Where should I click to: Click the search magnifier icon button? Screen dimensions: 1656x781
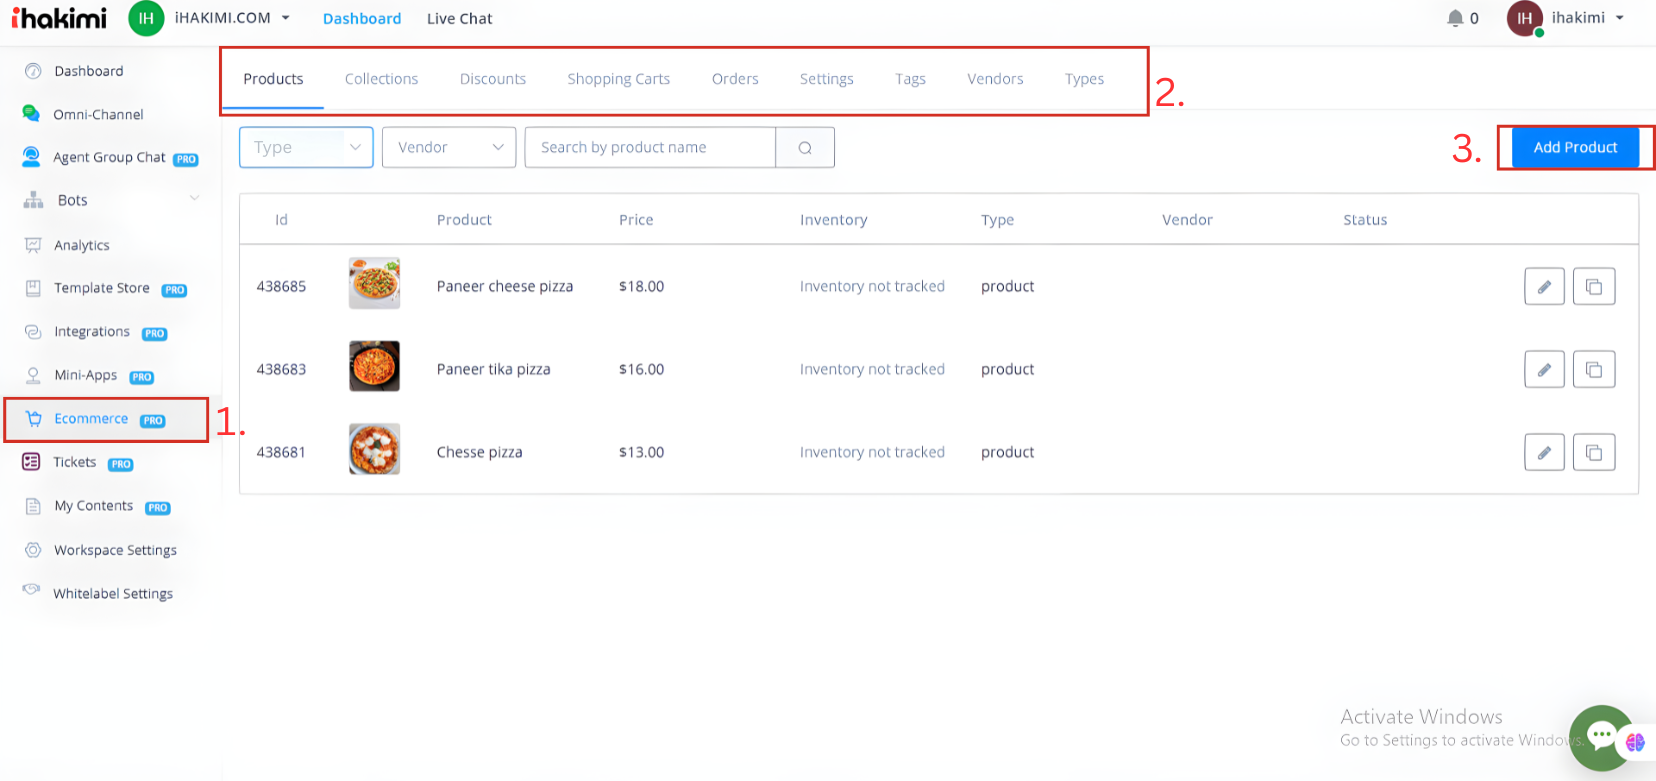coord(805,148)
